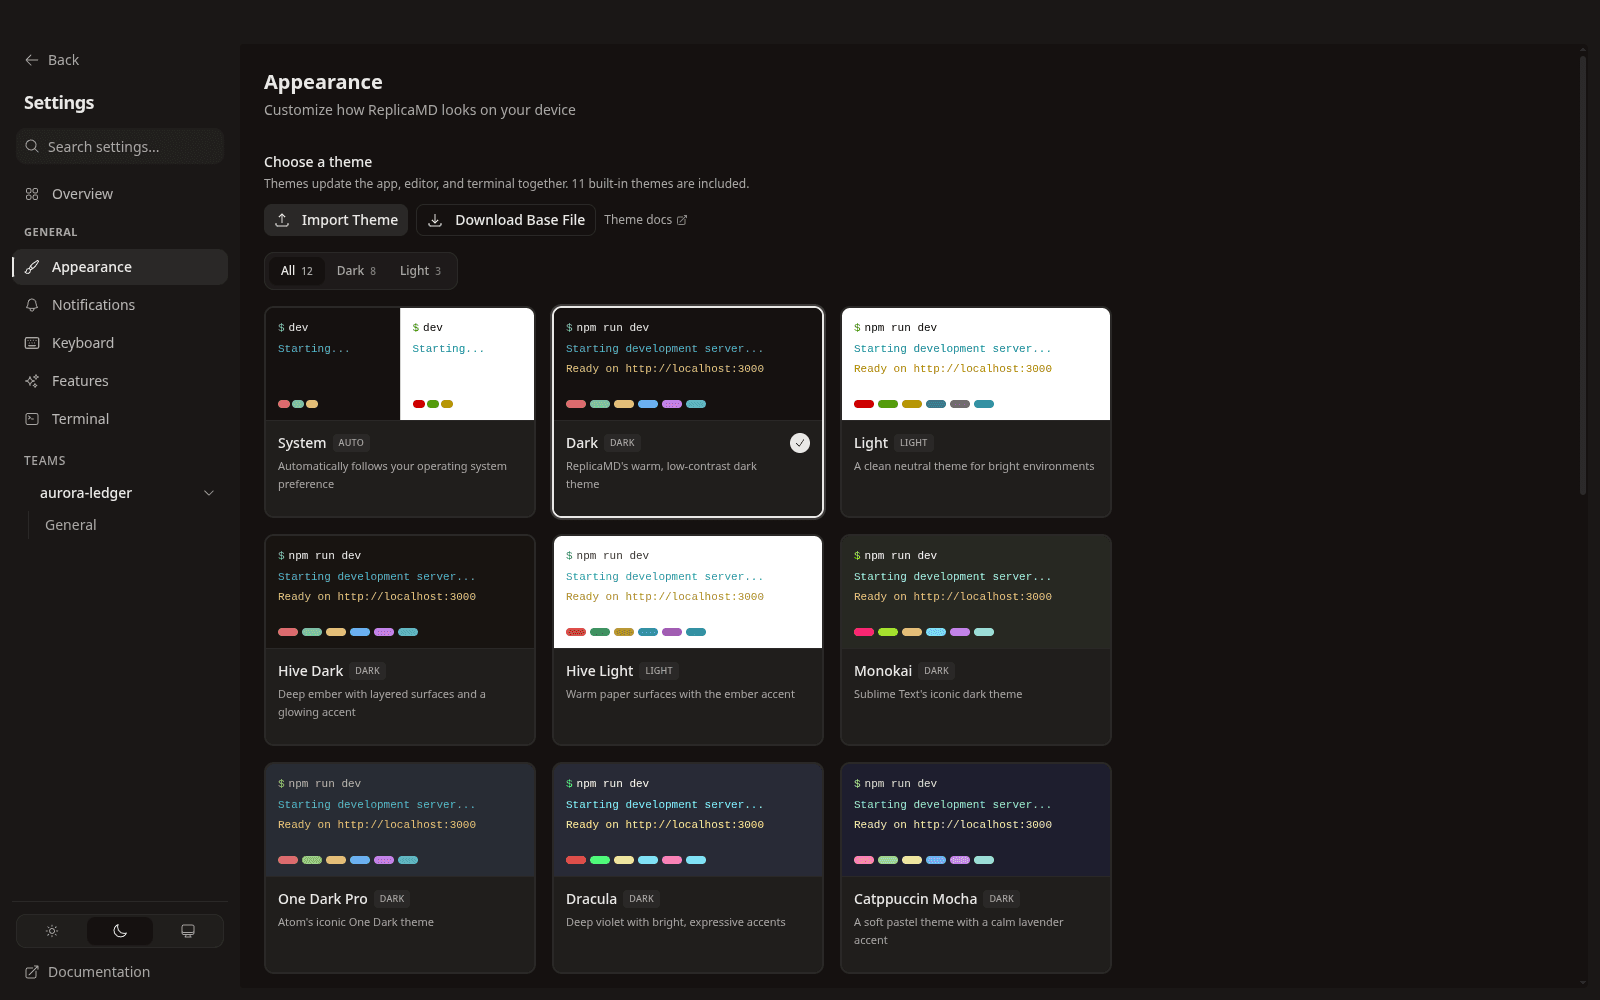Click the checkmark on the Dark theme card

[x=800, y=443]
